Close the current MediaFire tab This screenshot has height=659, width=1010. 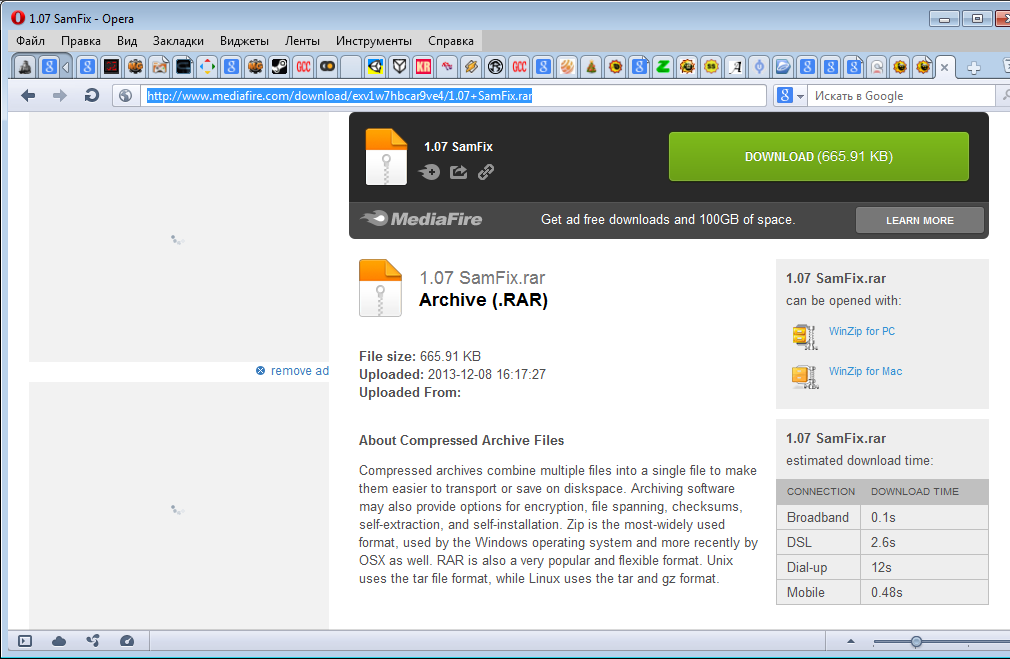click(x=944, y=67)
